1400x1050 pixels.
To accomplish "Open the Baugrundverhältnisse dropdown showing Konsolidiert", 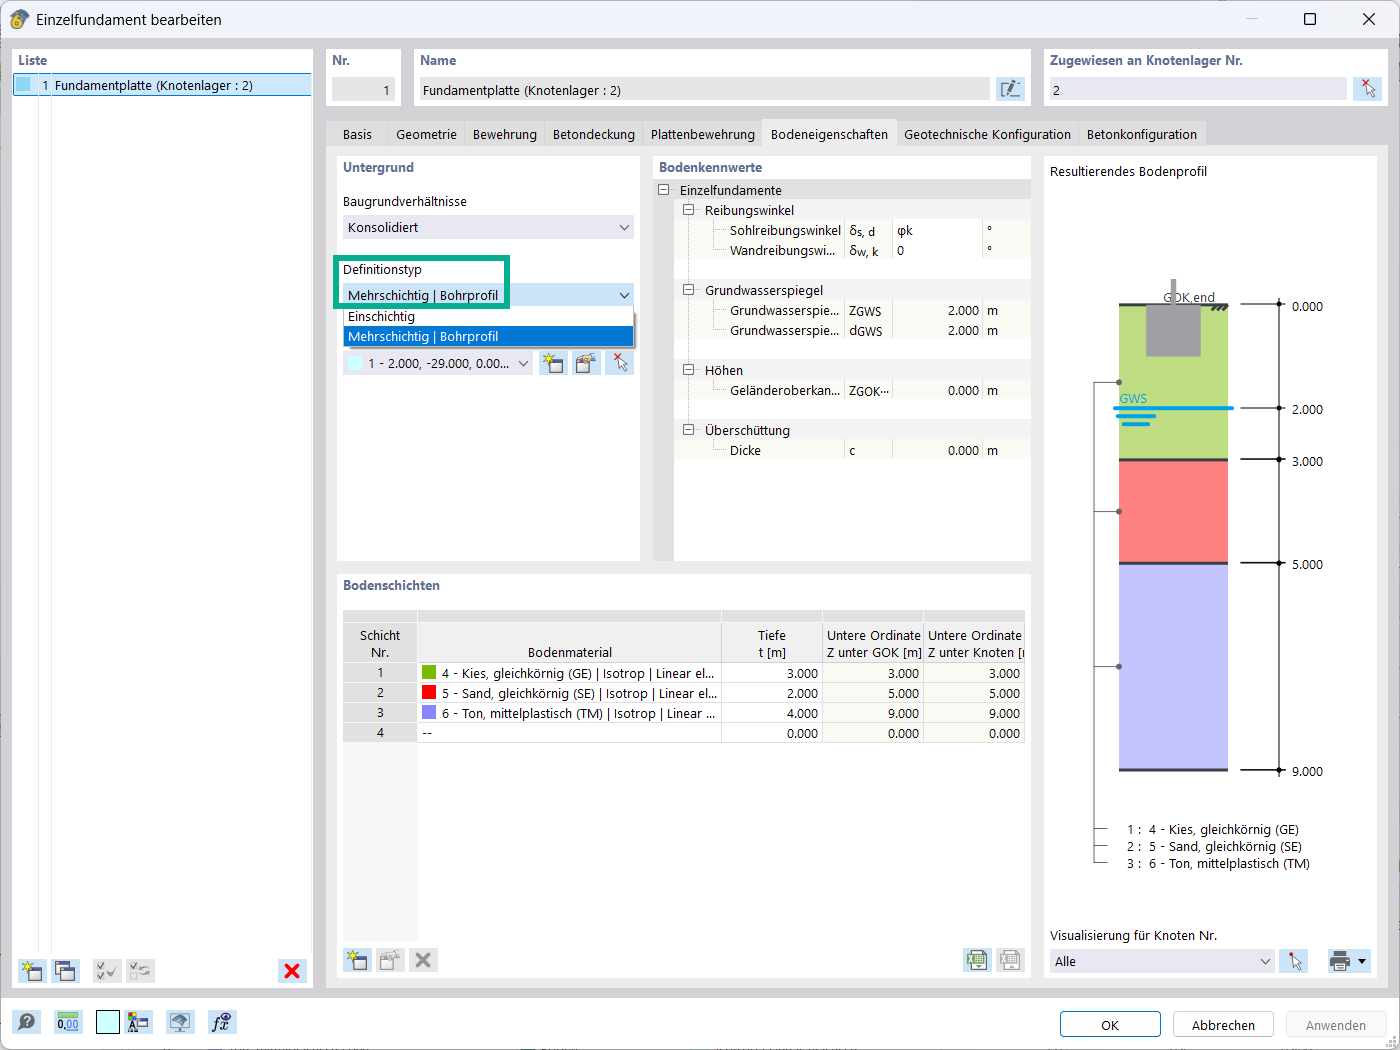I will tap(488, 228).
